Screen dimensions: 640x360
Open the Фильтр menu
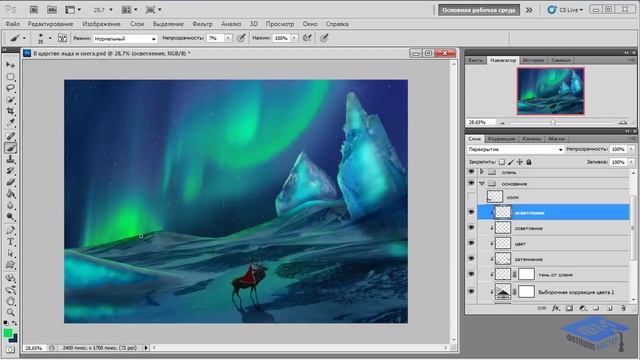coord(202,24)
